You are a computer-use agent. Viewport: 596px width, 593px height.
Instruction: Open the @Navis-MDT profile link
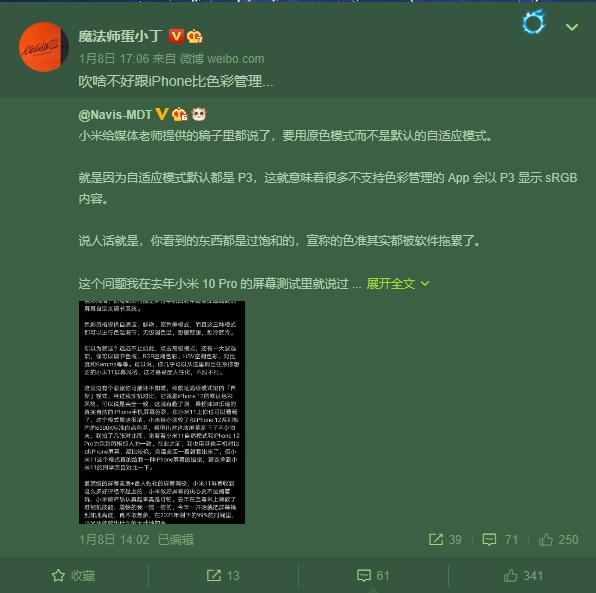[115, 114]
